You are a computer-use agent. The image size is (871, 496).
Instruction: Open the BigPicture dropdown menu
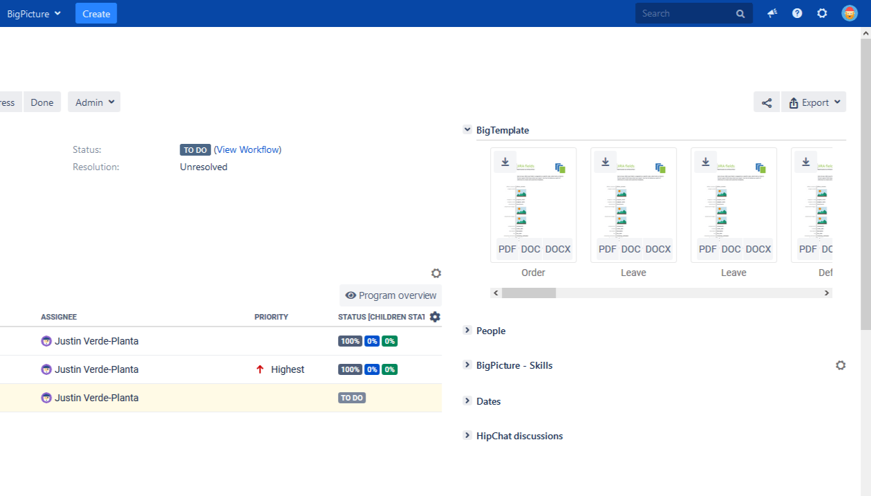33,14
